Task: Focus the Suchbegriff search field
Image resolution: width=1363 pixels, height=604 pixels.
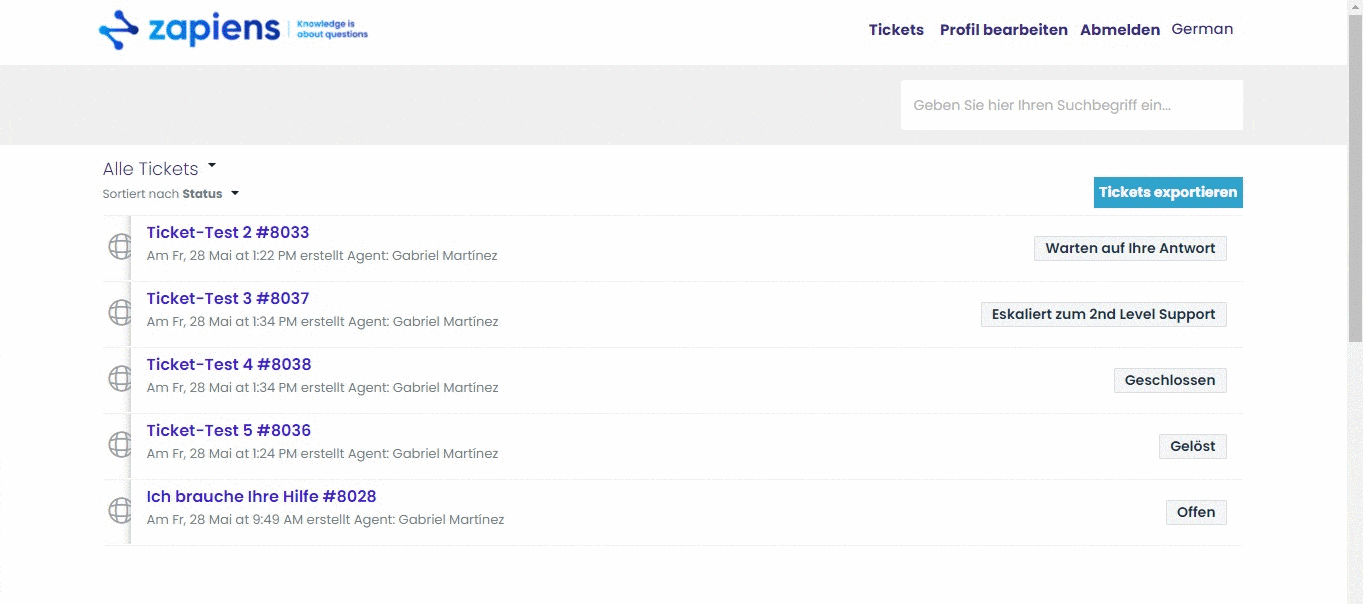Action: coord(1072,105)
